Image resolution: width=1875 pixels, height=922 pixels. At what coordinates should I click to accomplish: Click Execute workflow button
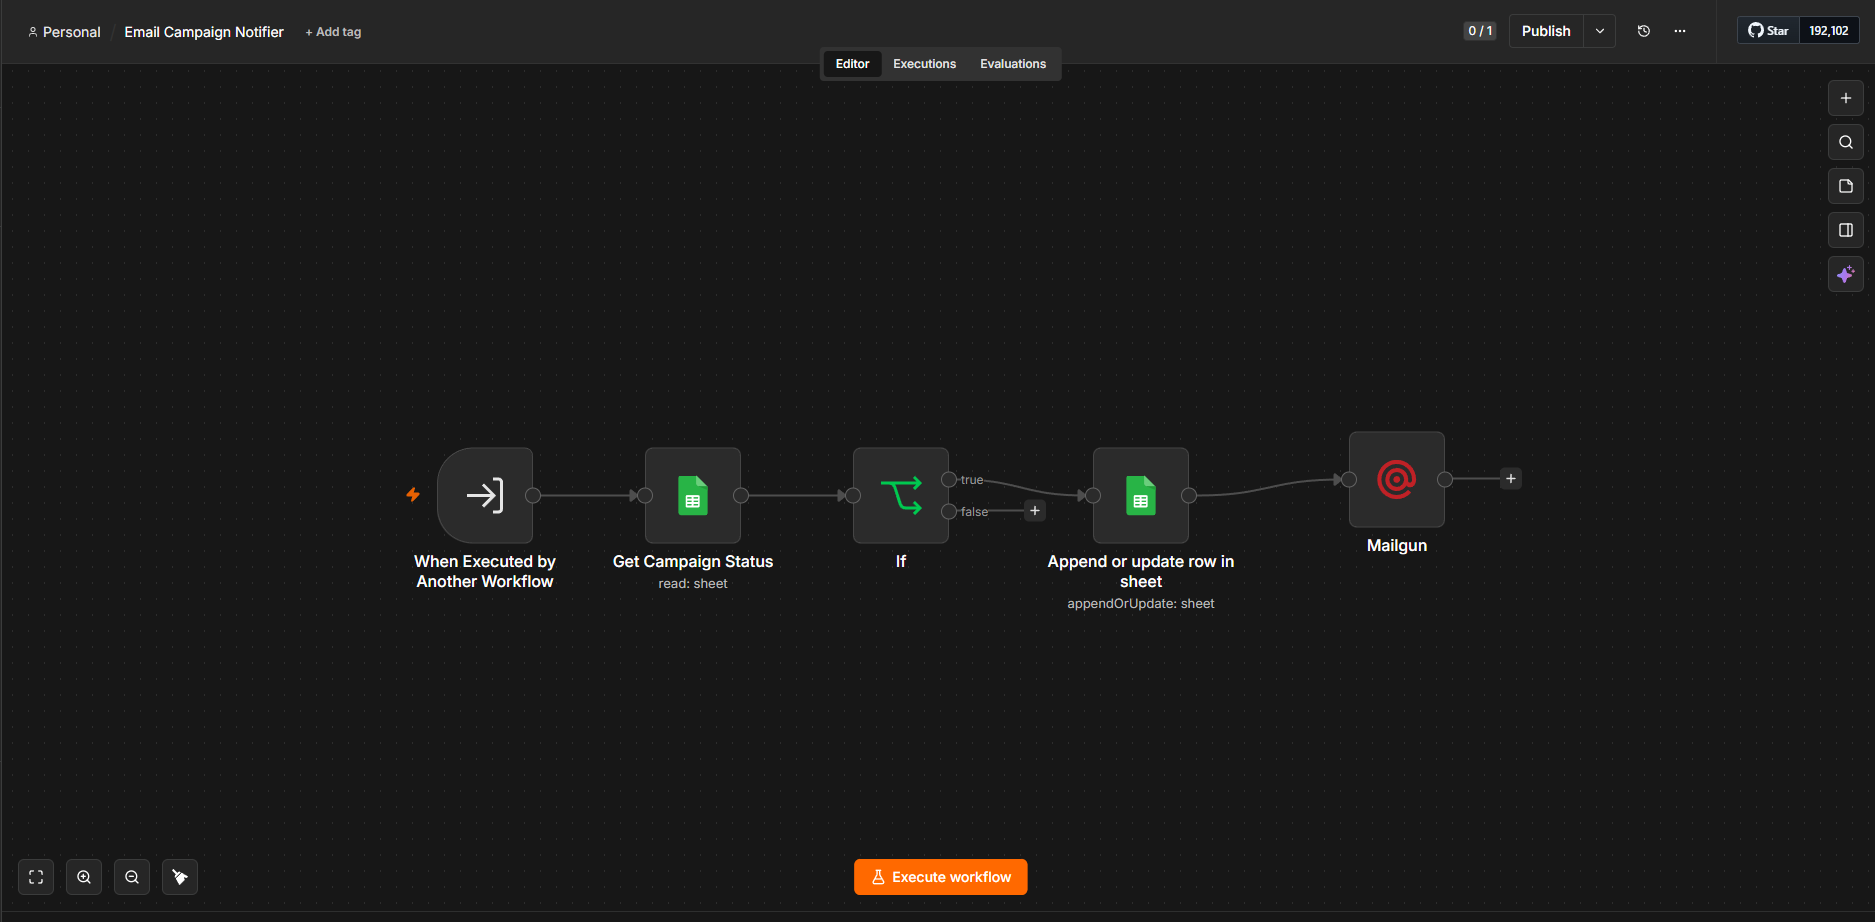click(941, 877)
